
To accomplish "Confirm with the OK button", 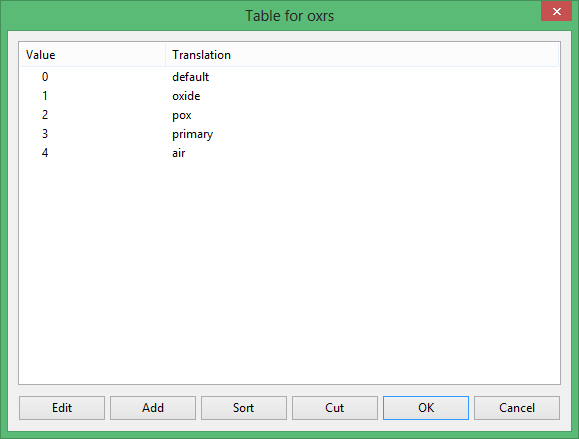I will point(426,408).
